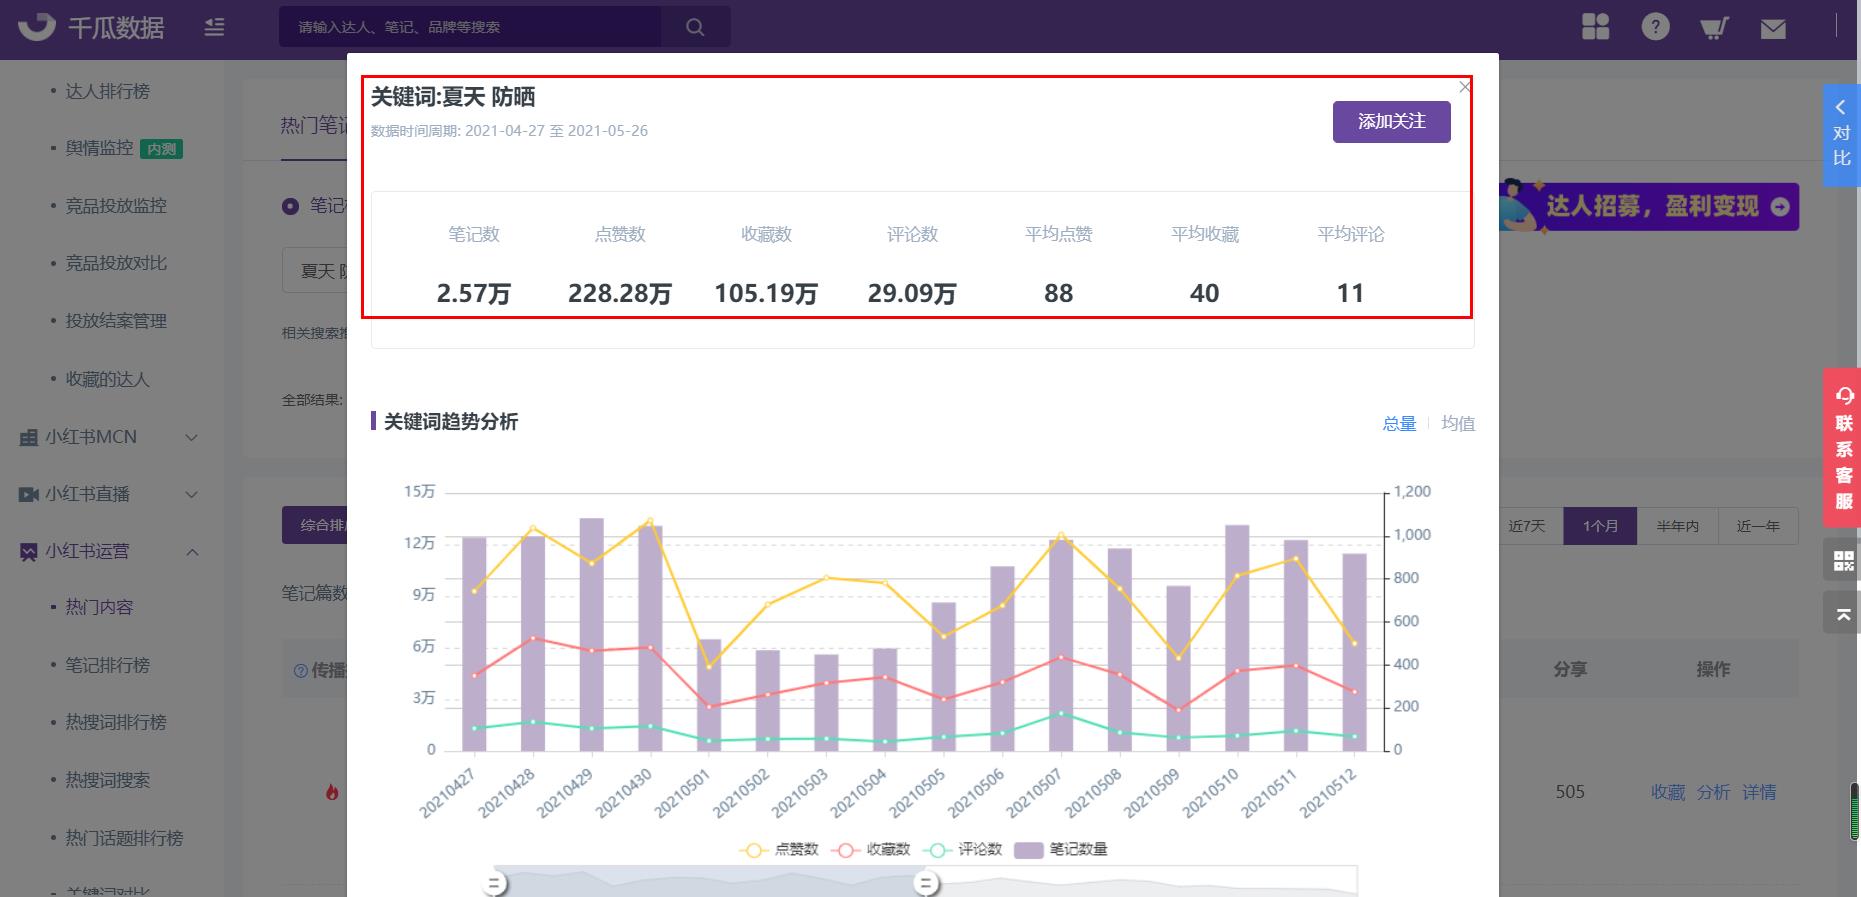Screen dimensions: 1861x897
Task: Click the 传播 column help icon
Action: pos(300,670)
